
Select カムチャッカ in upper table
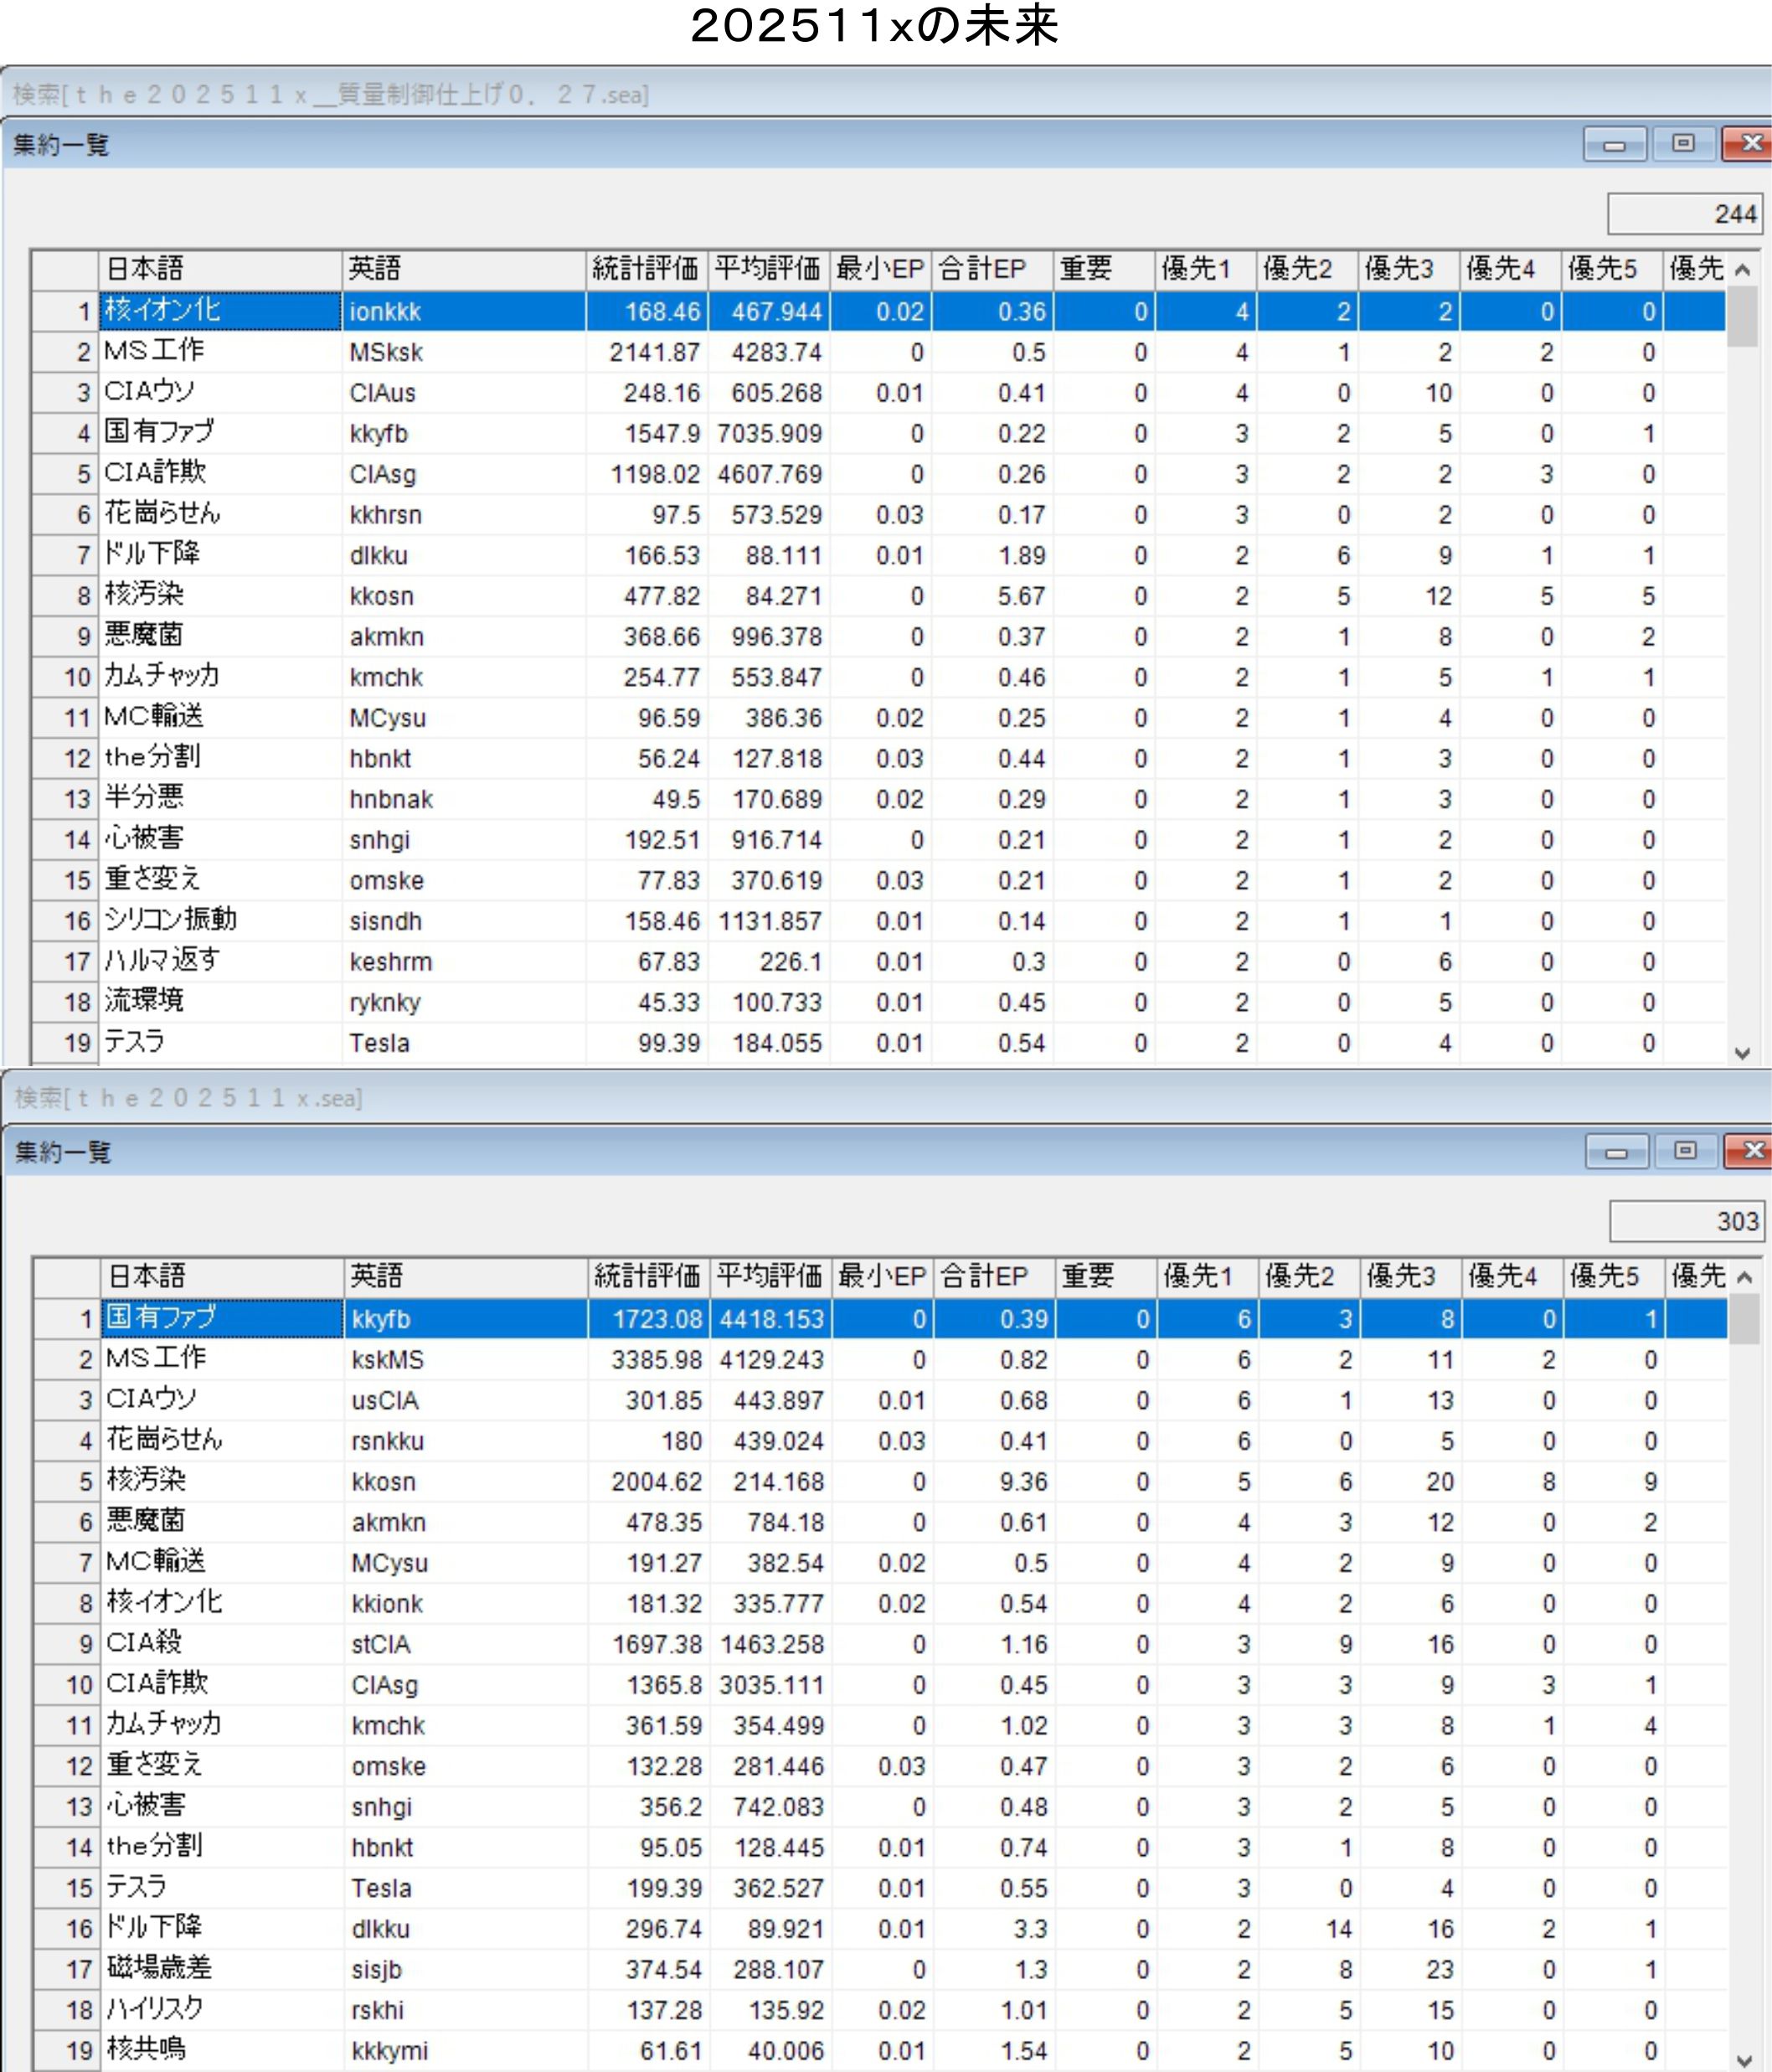pos(220,677)
